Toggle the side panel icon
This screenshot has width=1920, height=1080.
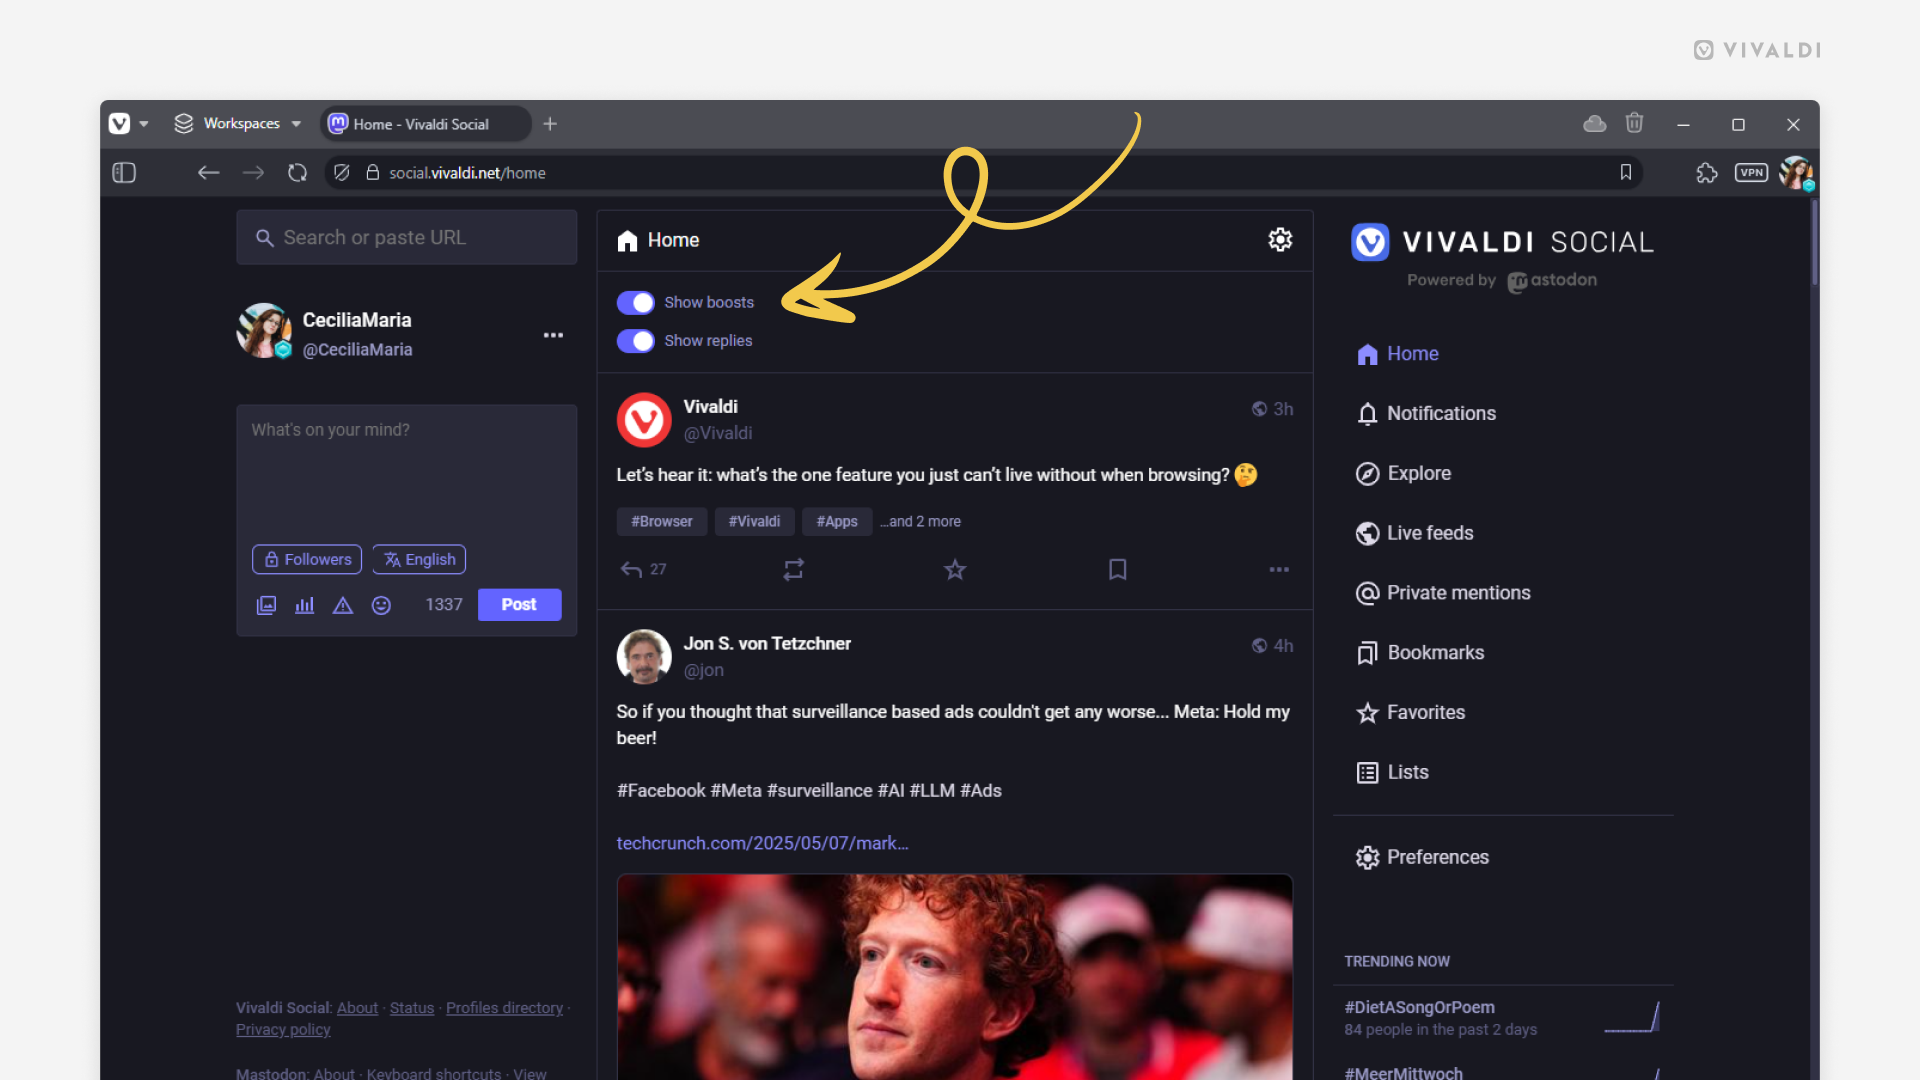tap(124, 173)
